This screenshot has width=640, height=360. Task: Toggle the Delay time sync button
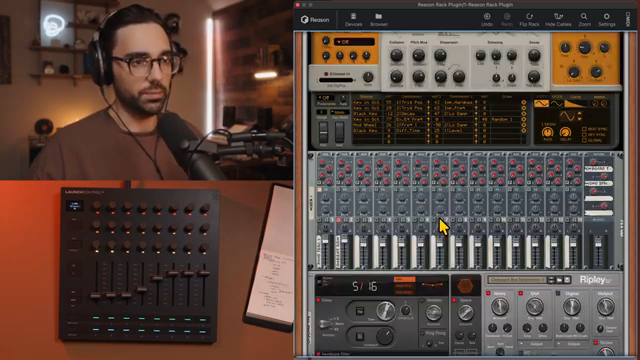point(359,311)
